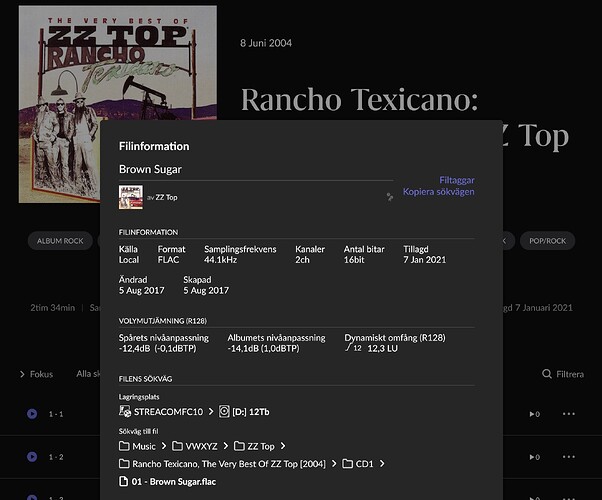Click chevron after CD1 folder

click(x=382, y=464)
